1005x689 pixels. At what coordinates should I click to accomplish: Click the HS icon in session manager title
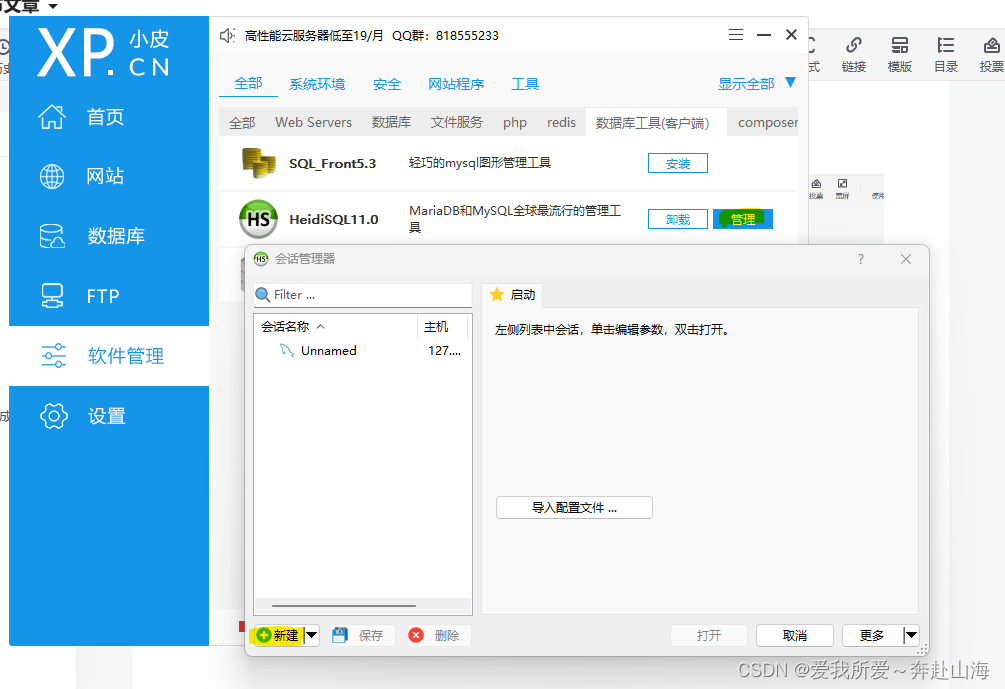point(261,259)
